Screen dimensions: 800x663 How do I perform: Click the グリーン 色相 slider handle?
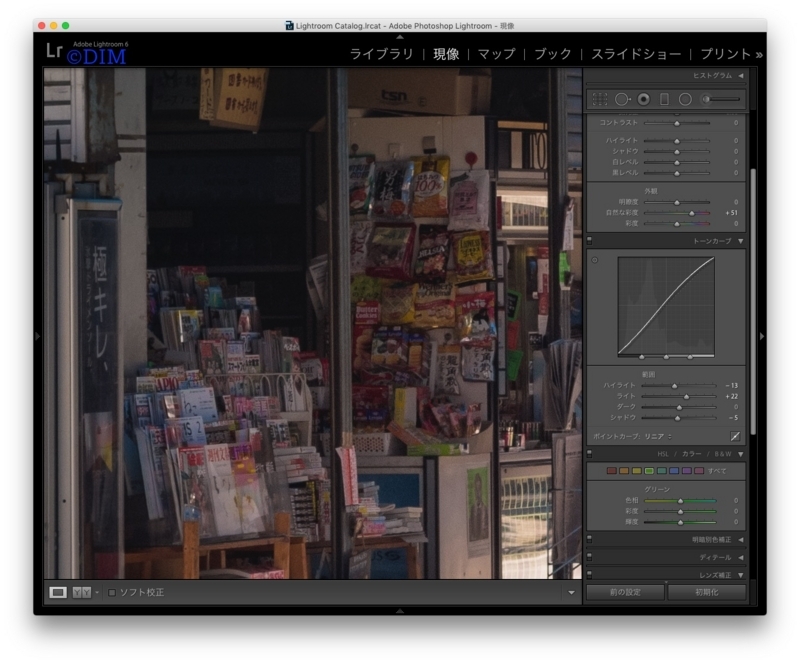tap(680, 501)
